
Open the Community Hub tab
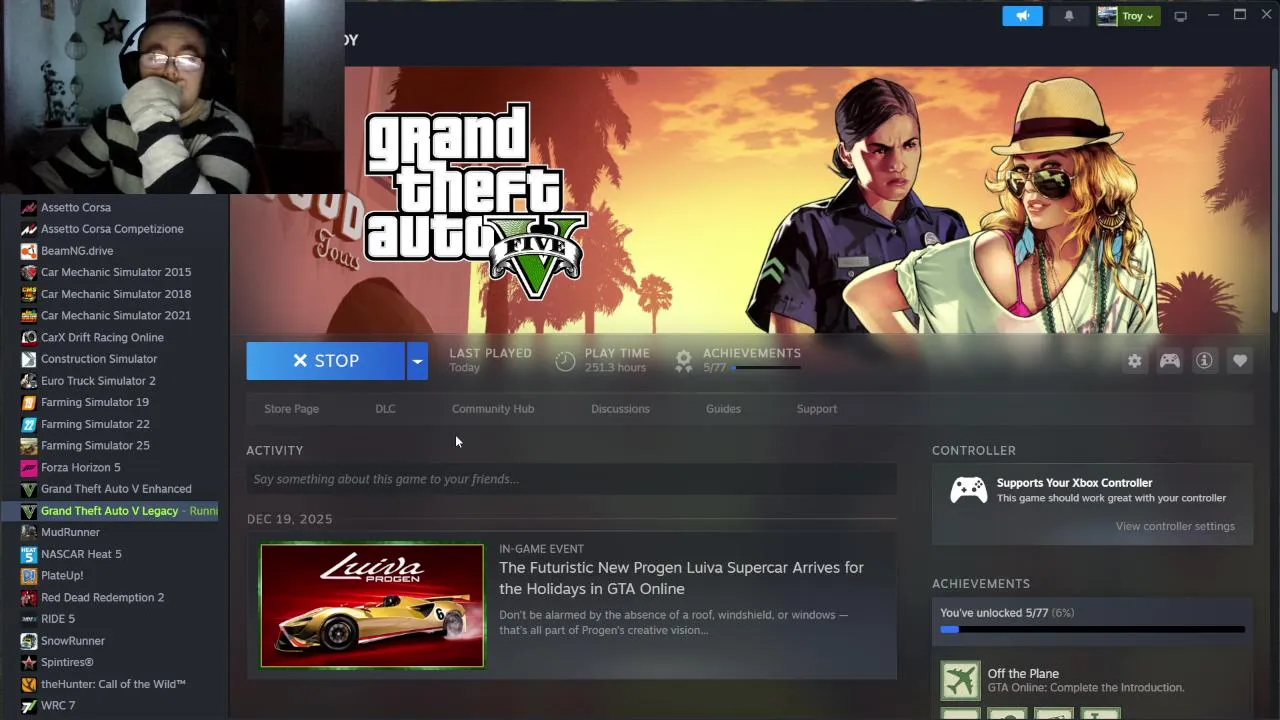coord(493,409)
